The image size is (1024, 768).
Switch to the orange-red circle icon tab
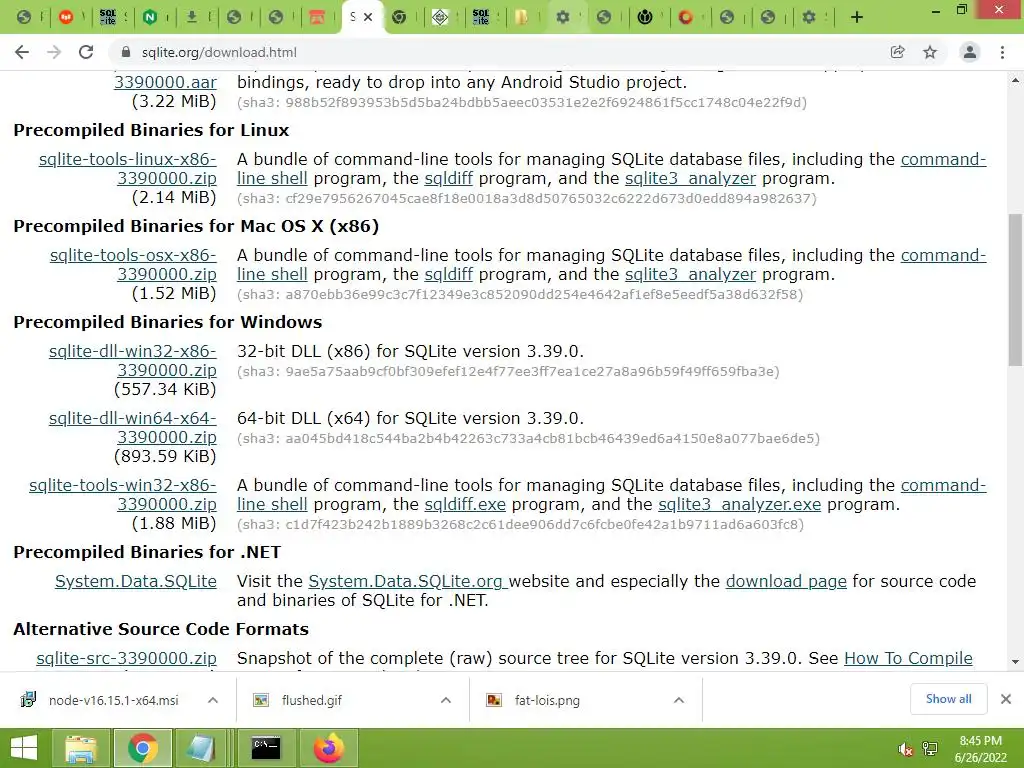click(685, 18)
